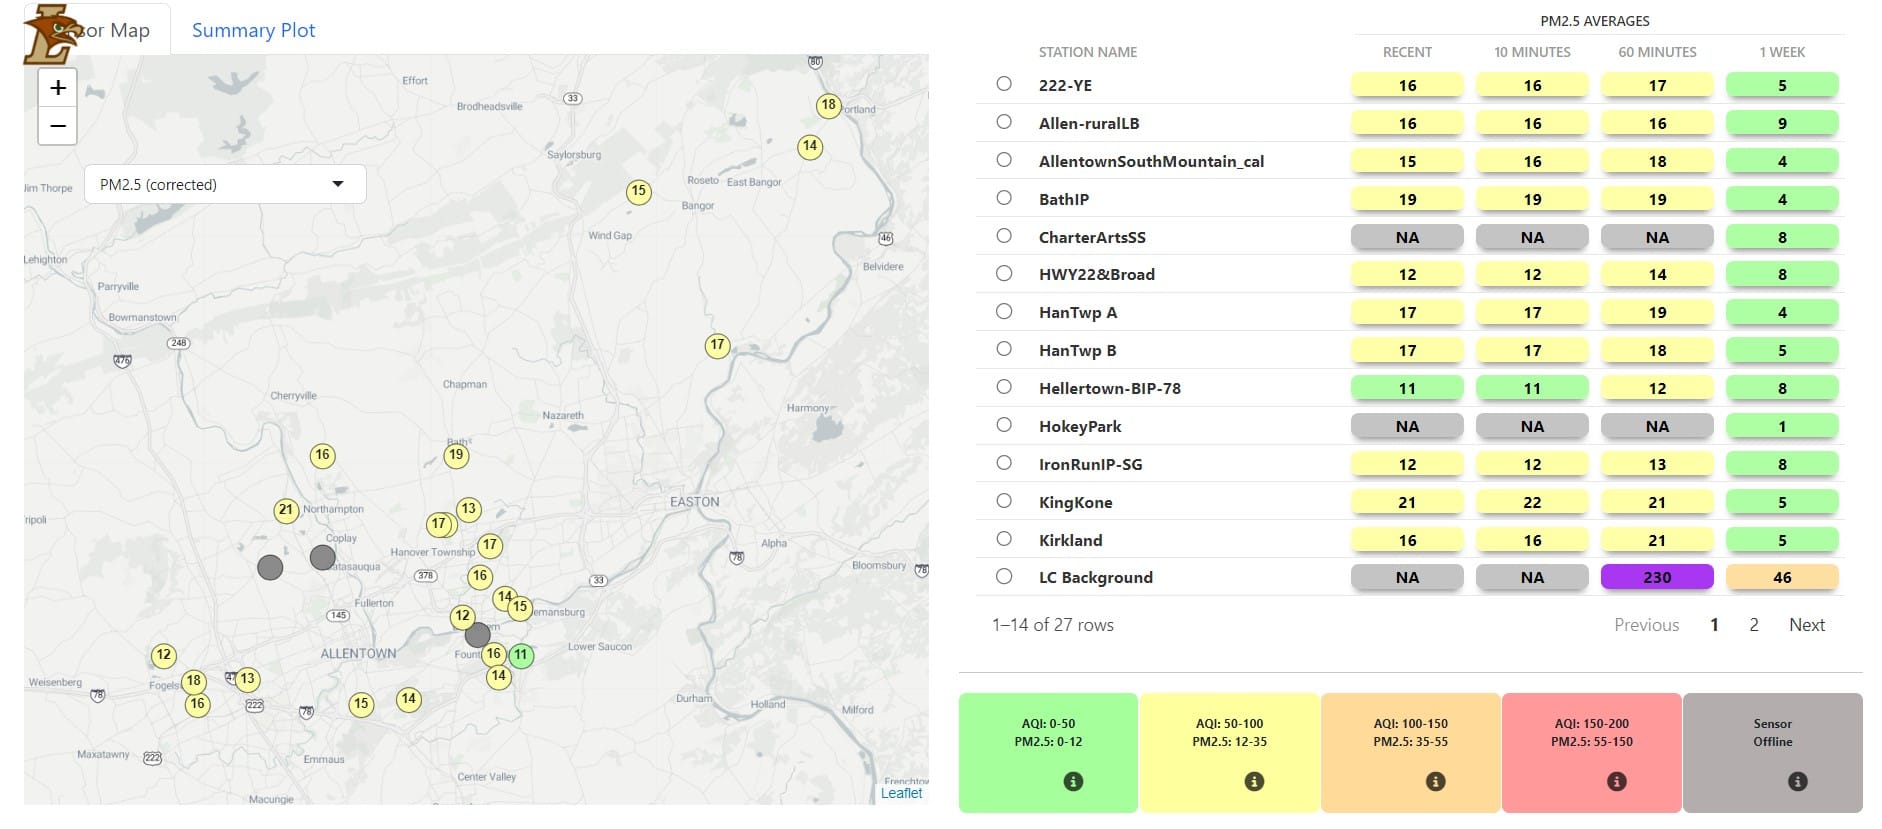
Task: Zoom out on the sensor map
Action: (x=58, y=126)
